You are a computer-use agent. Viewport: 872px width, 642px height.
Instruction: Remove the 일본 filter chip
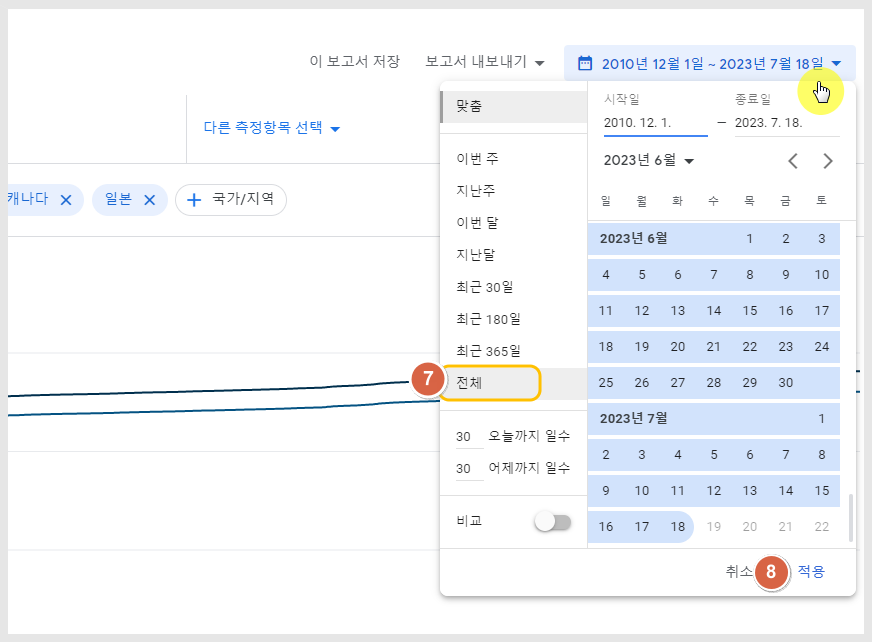click(x=150, y=200)
